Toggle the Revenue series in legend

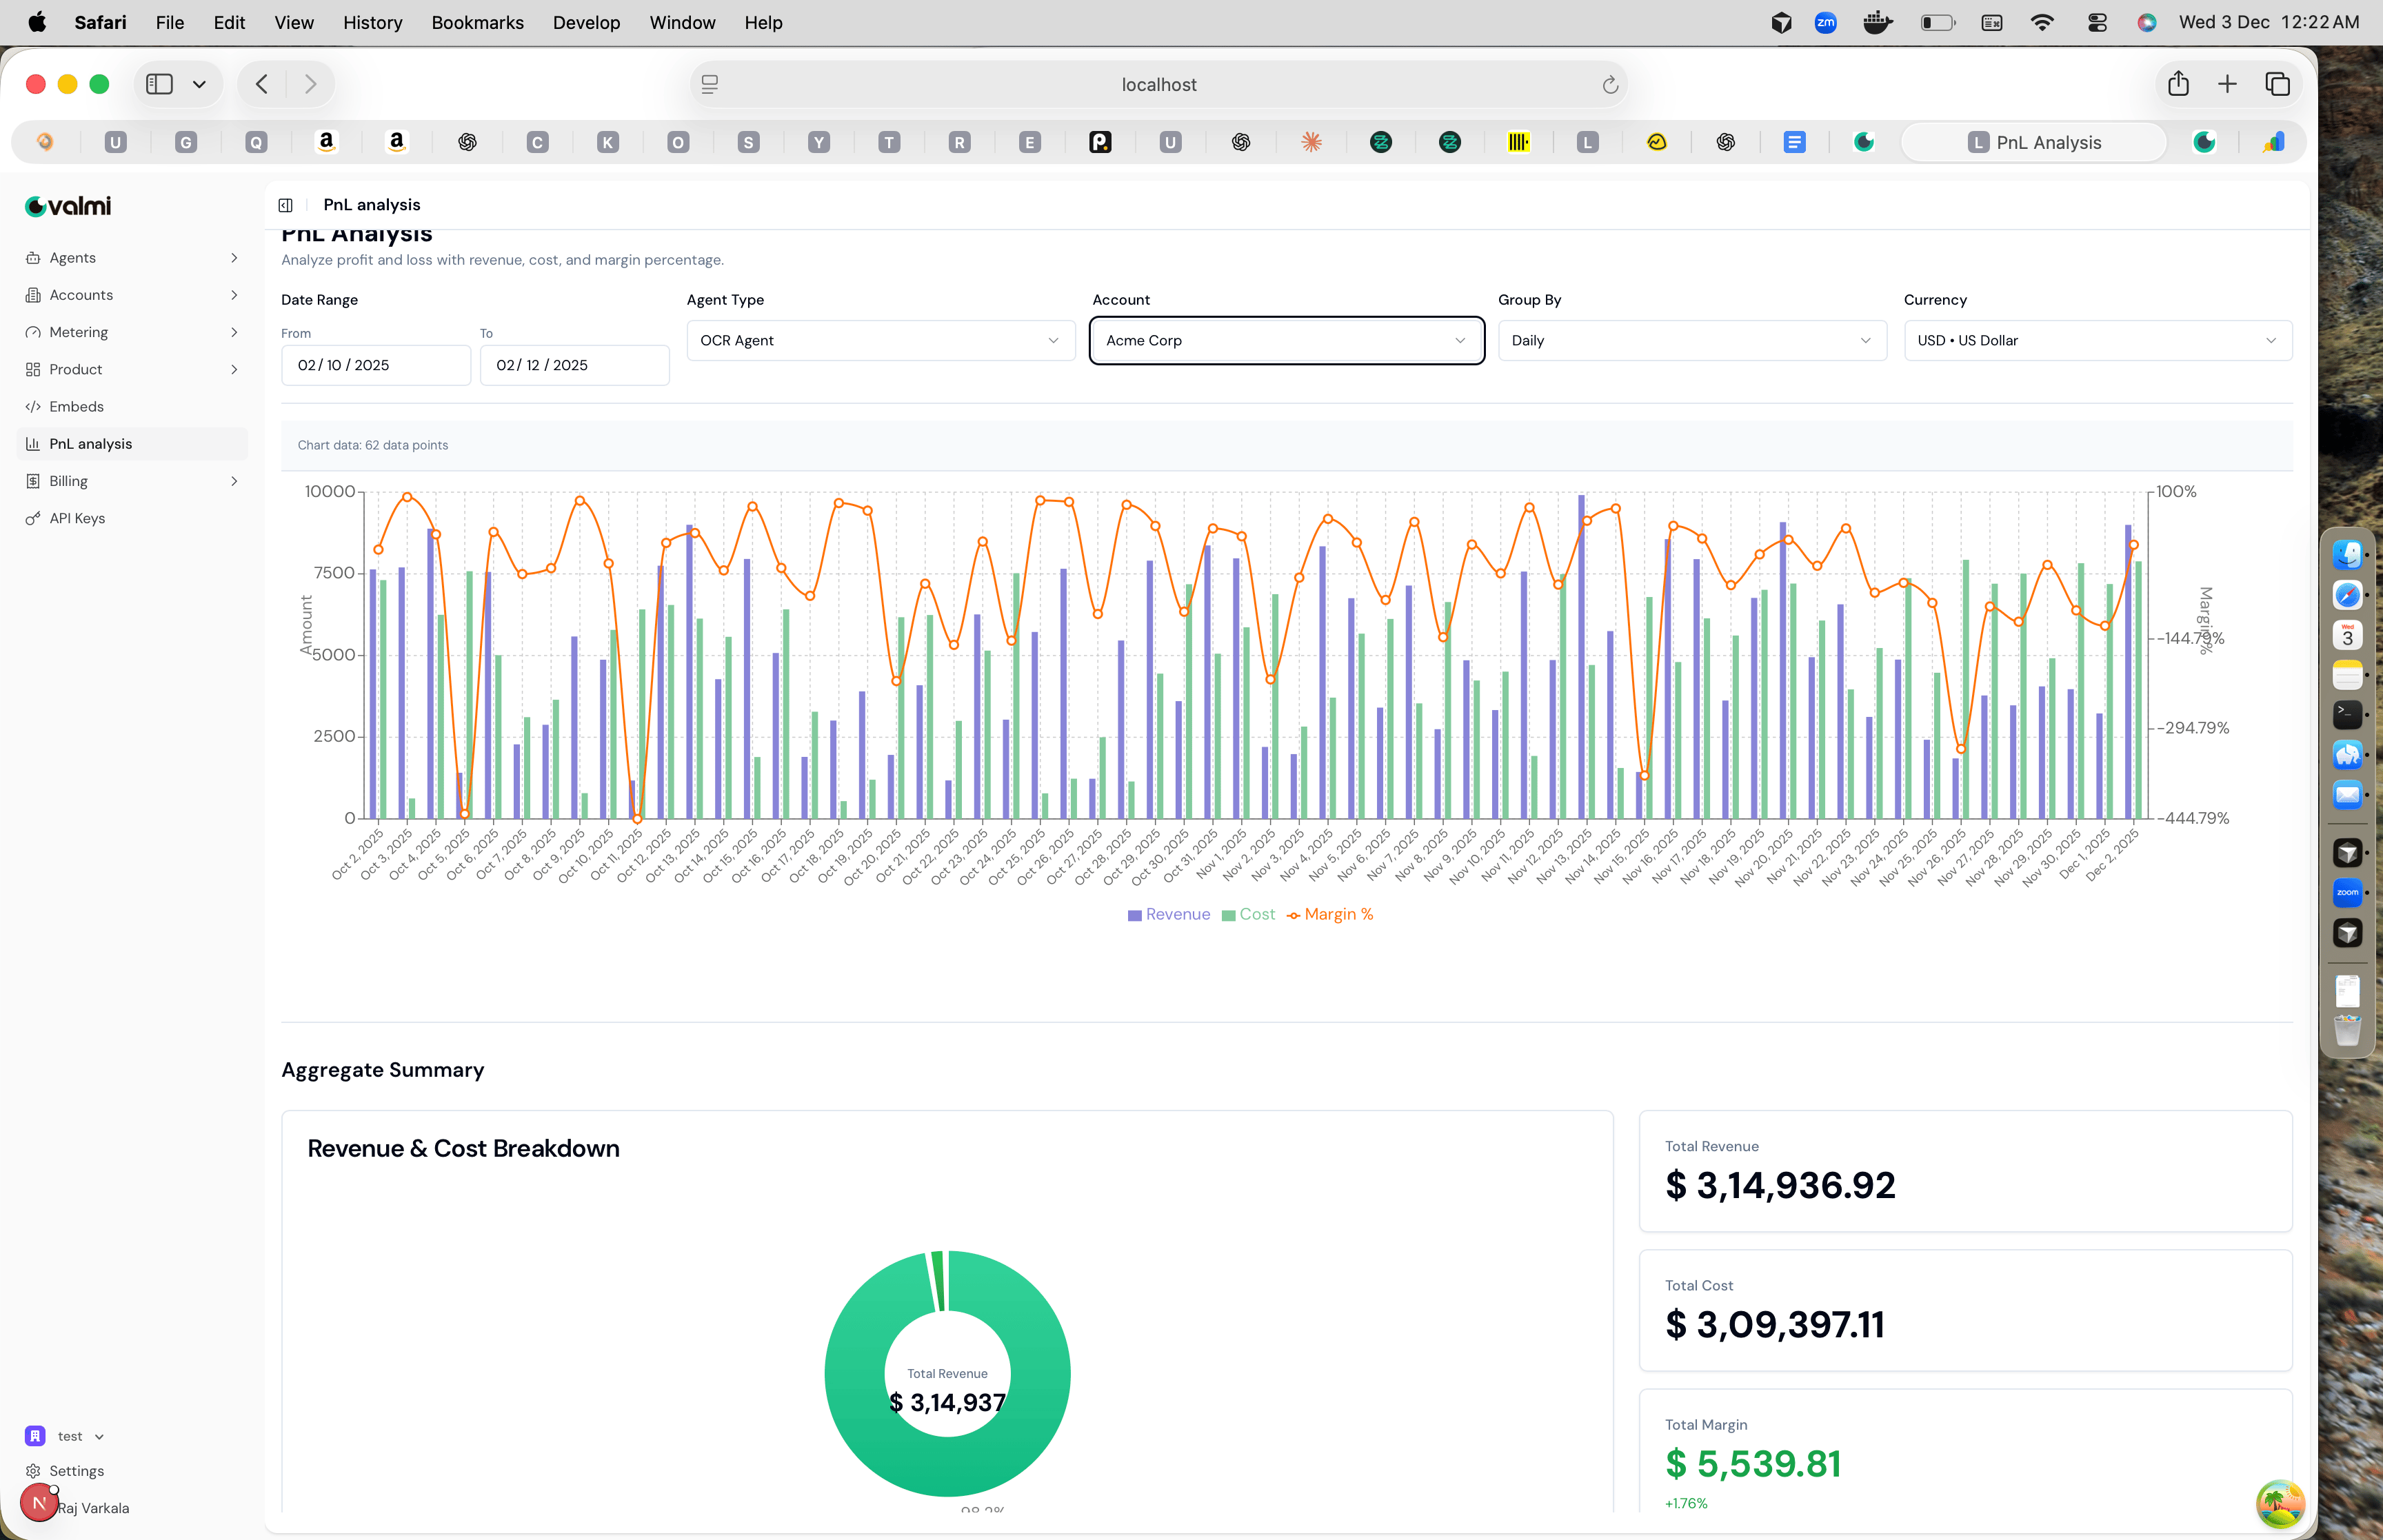click(x=1169, y=914)
